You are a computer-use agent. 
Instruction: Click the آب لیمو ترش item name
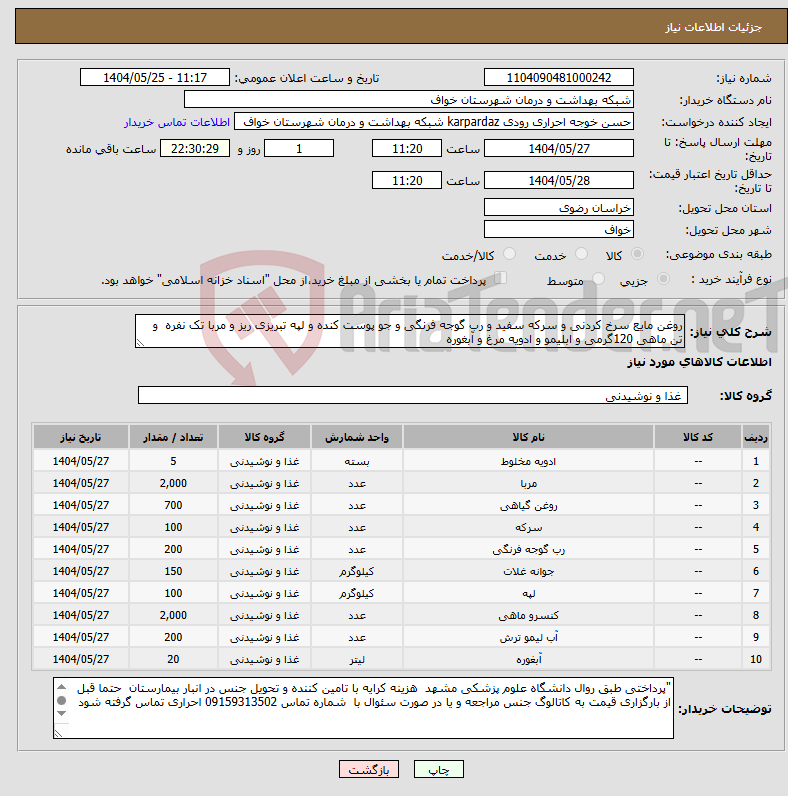[x=528, y=638]
